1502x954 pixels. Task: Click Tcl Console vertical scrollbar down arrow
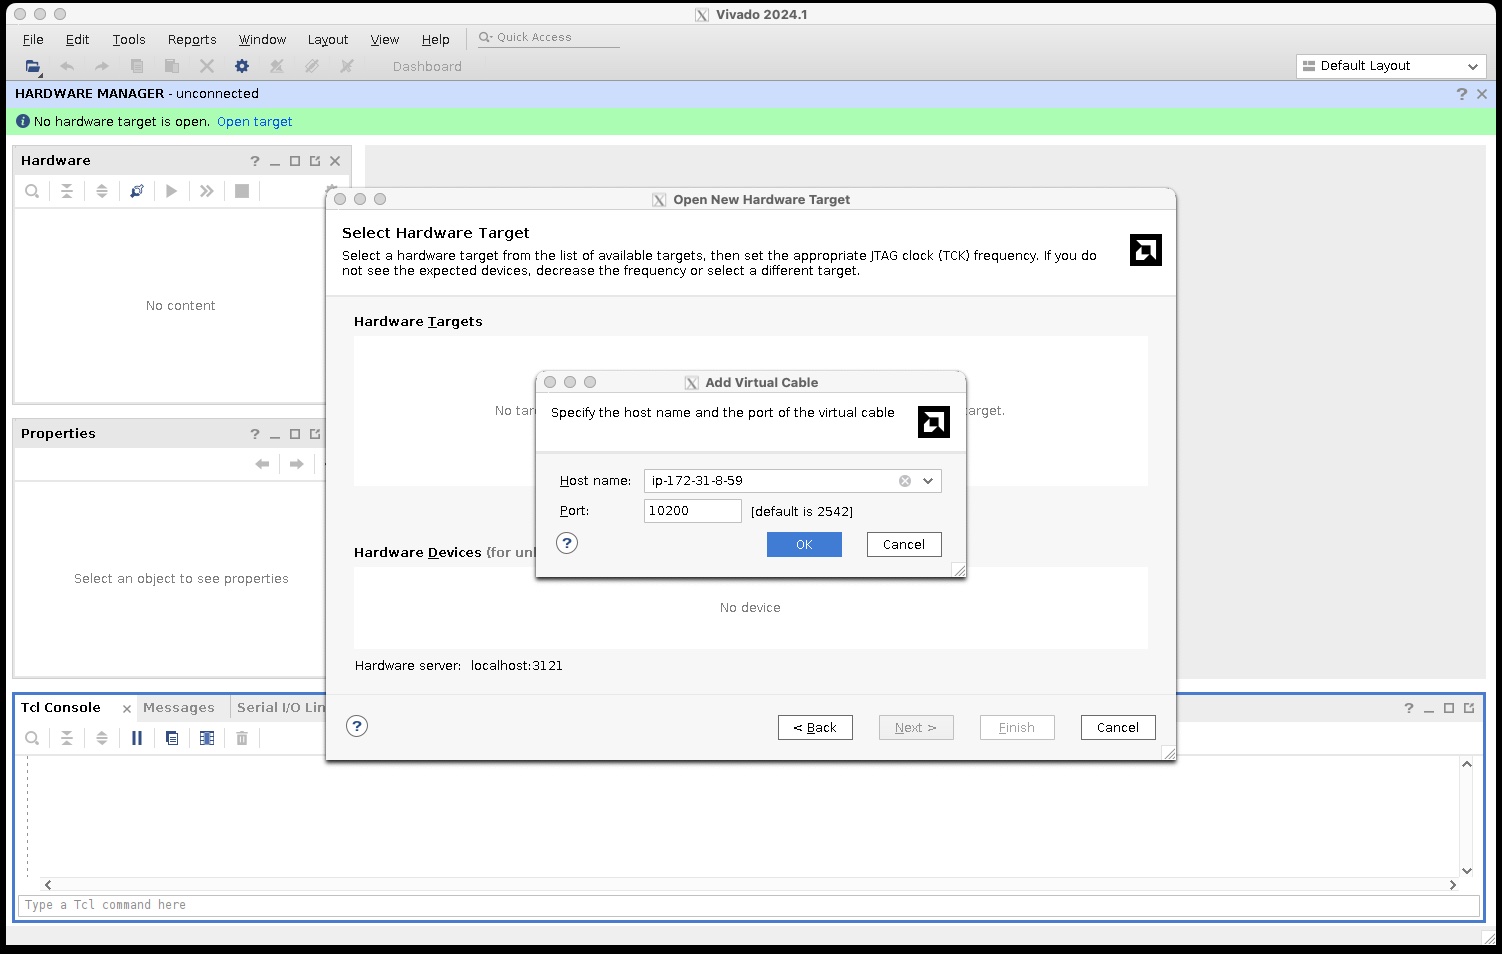click(1467, 871)
